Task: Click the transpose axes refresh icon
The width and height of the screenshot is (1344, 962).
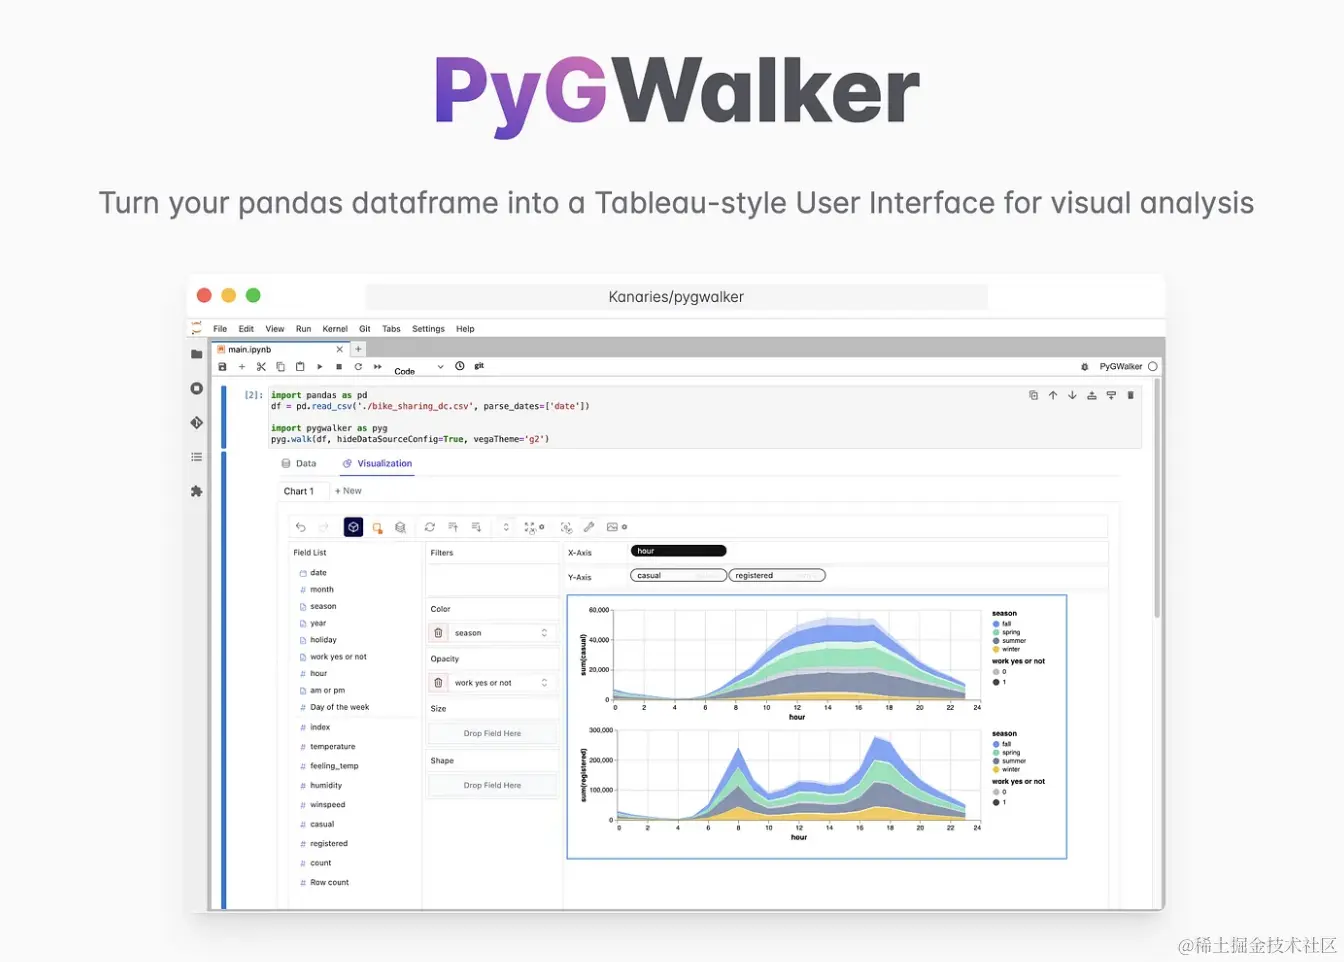Action: click(430, 527)
